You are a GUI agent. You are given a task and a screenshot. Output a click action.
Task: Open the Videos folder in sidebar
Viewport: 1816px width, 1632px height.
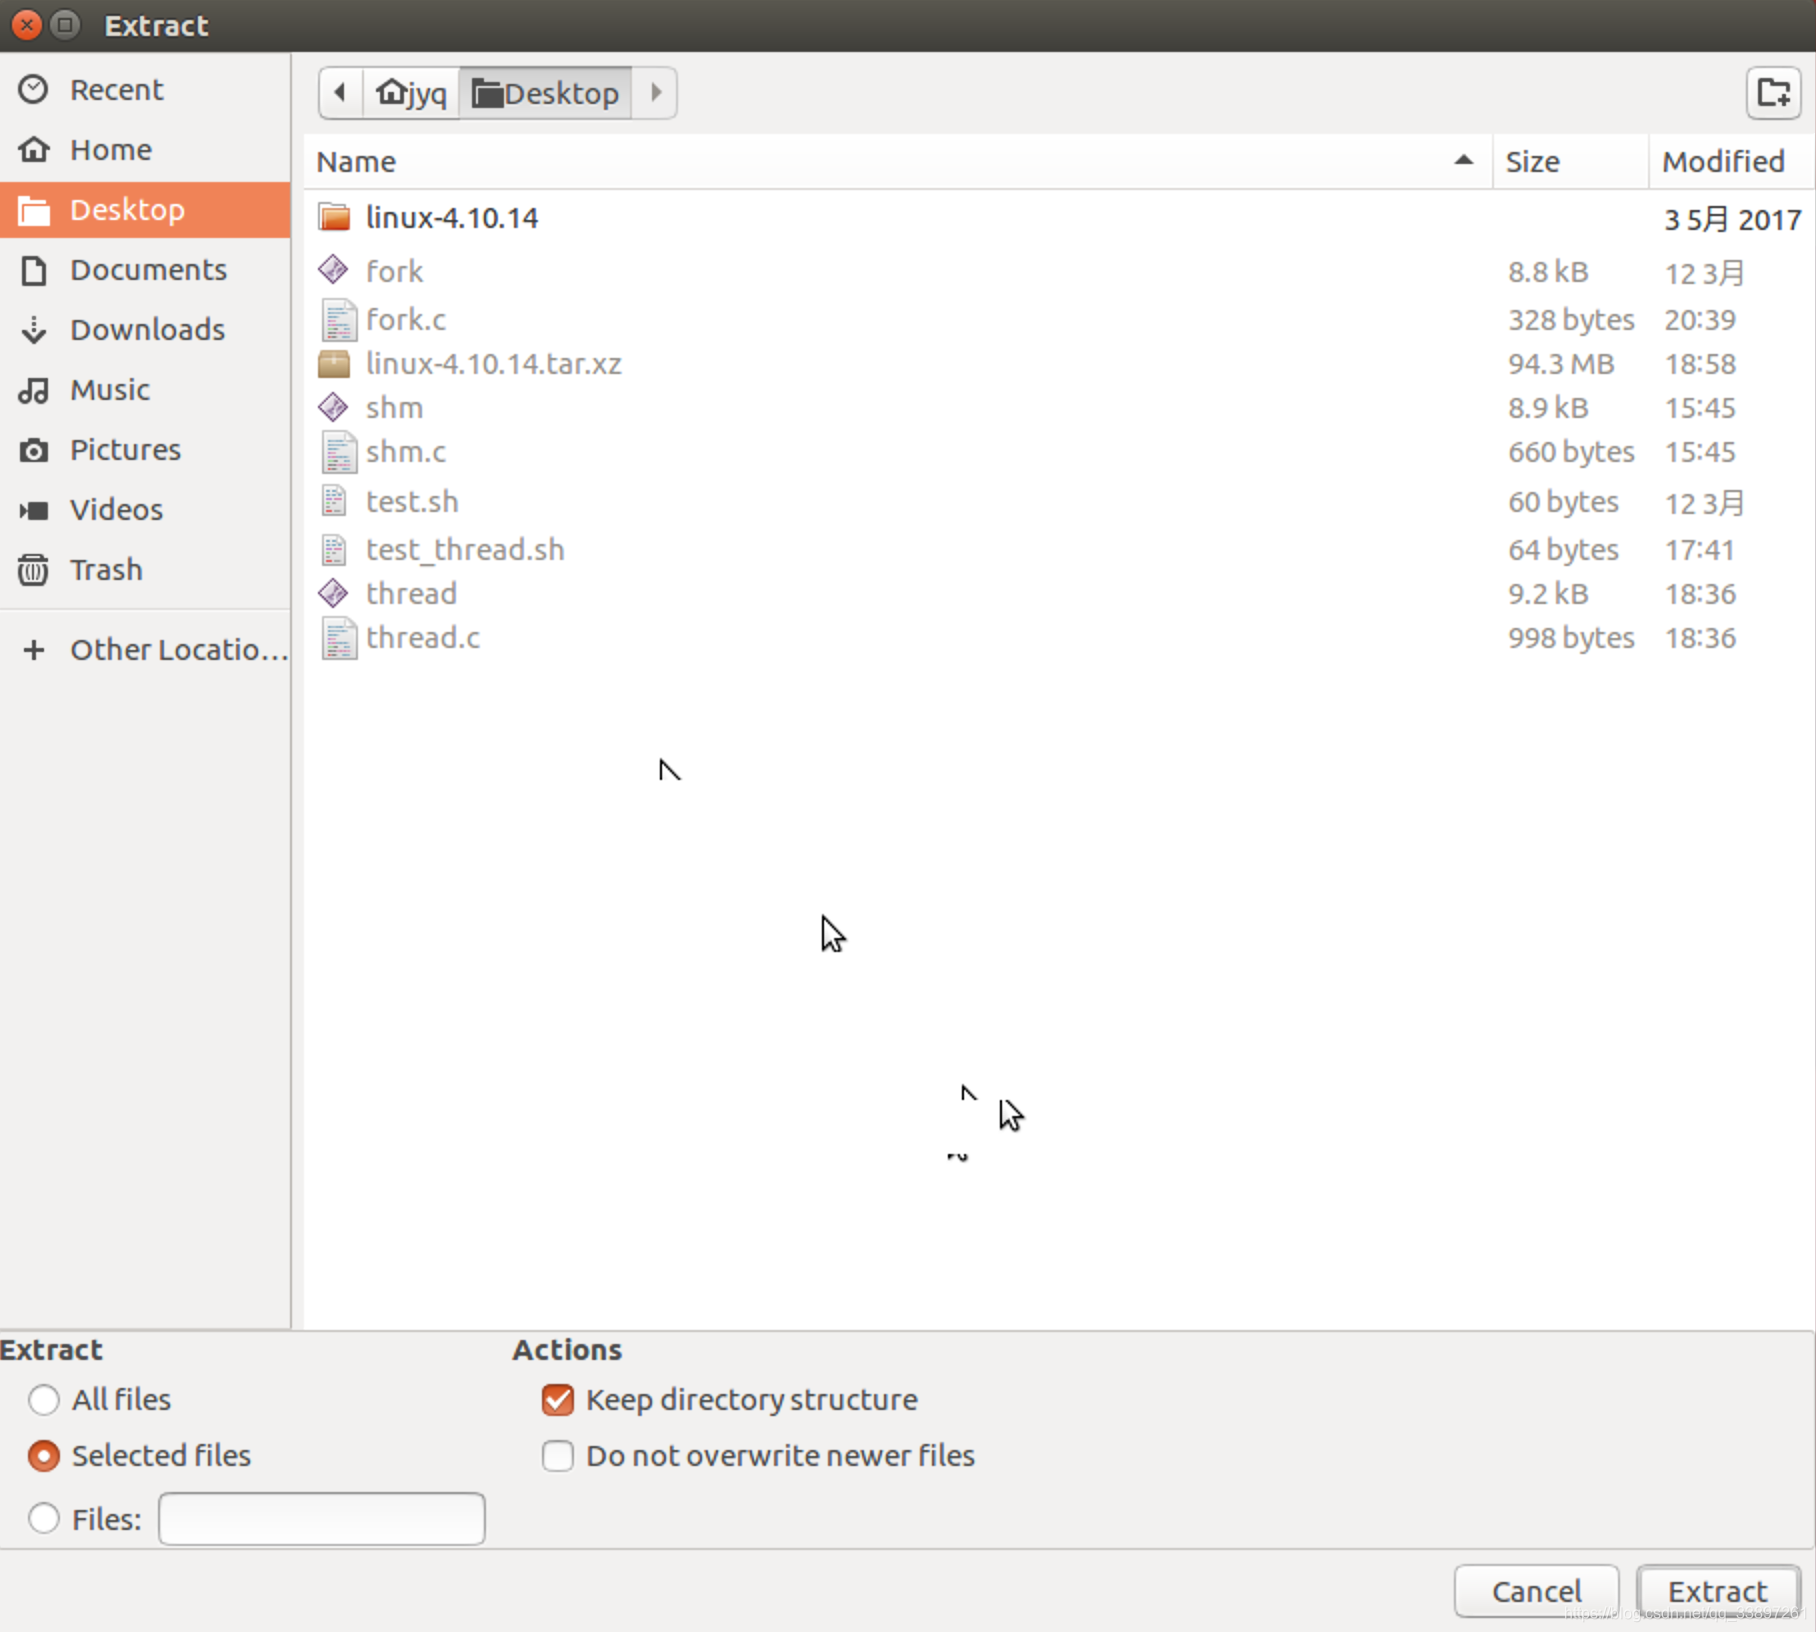115,509
